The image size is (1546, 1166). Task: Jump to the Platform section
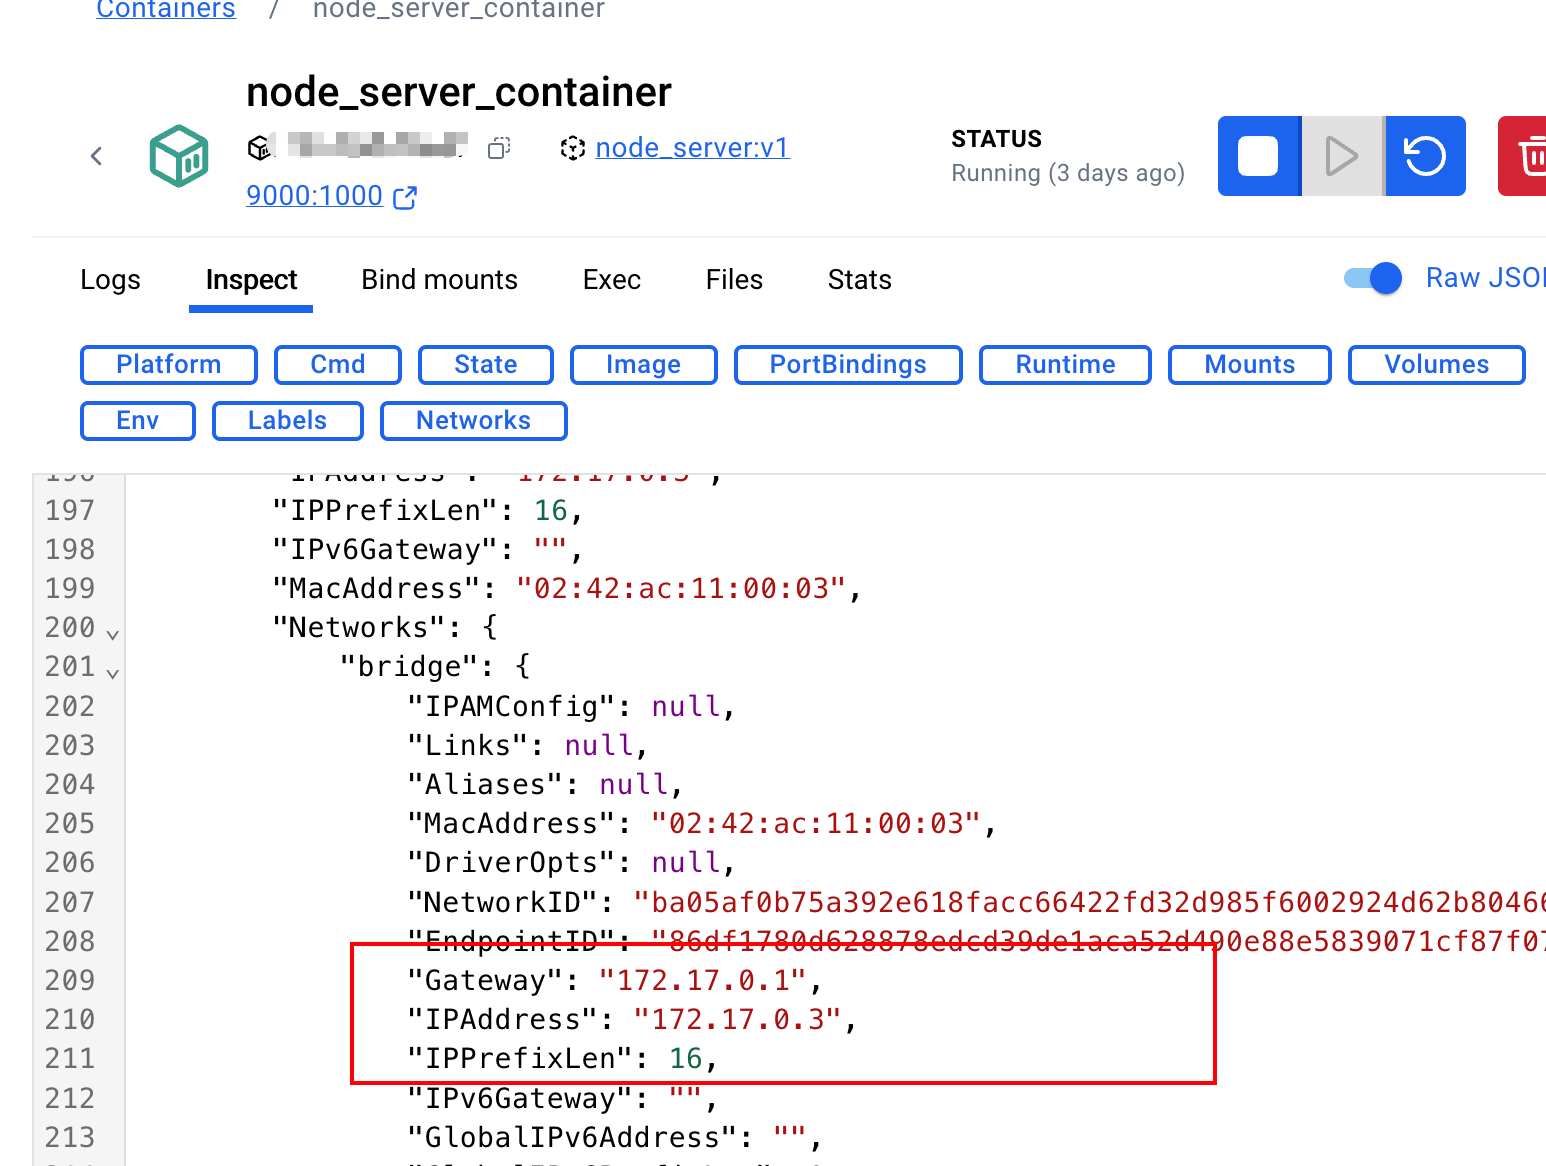click(x=169, y=365)
